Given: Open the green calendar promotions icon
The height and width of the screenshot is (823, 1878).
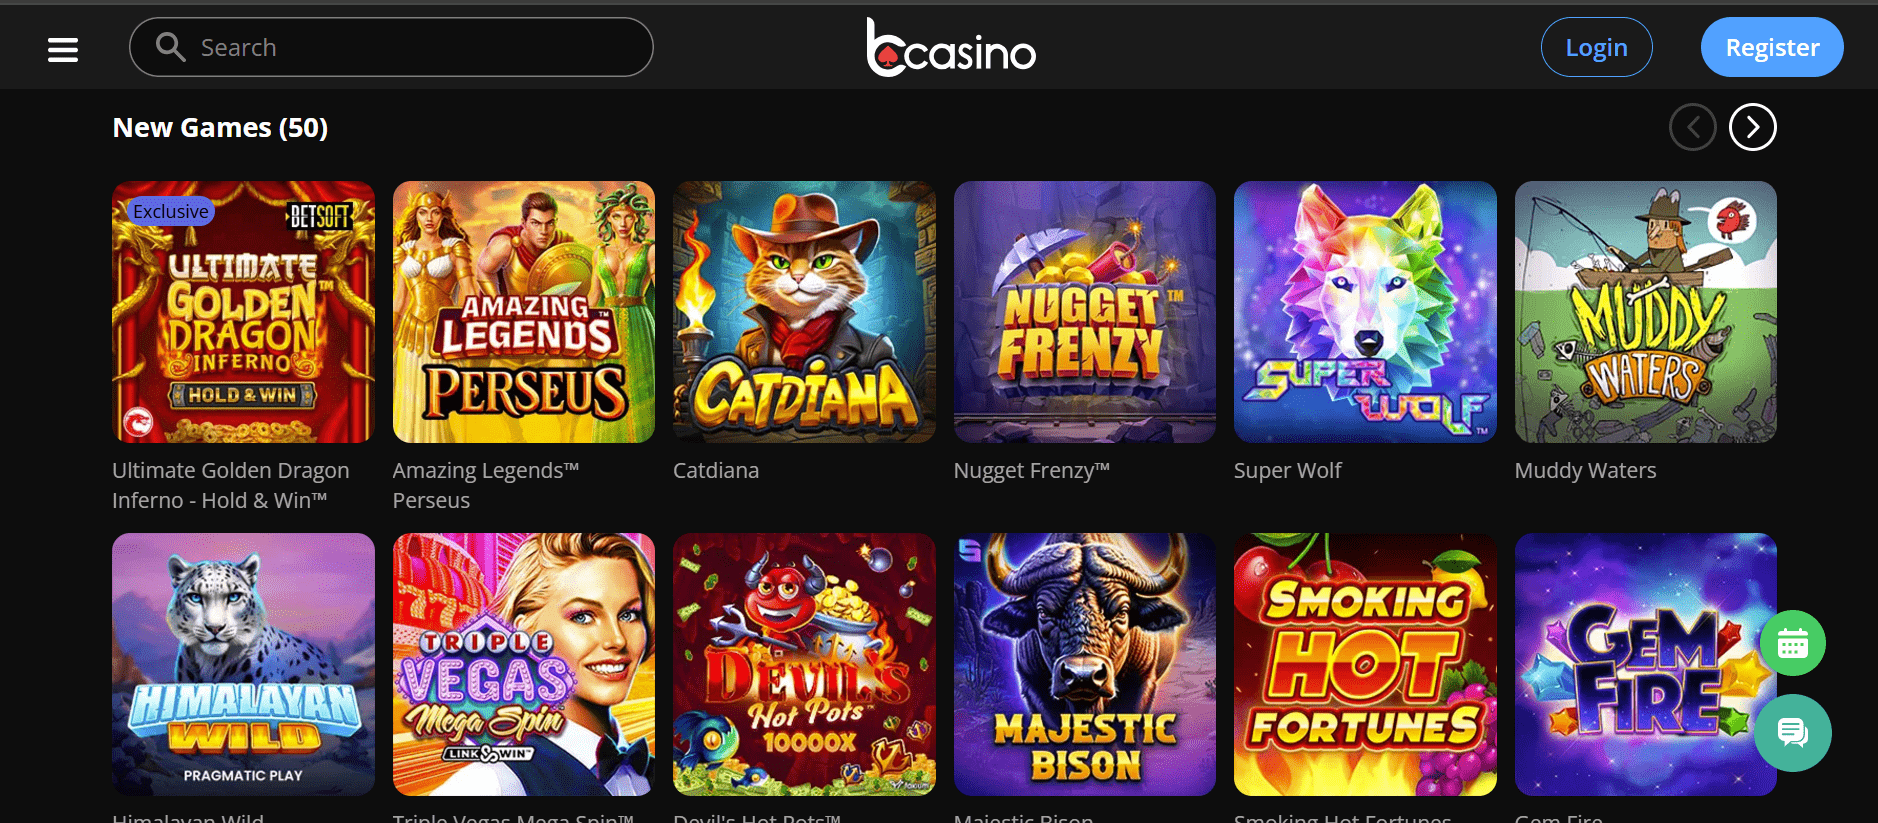Looking at the screenshot, I should [1793, 643].
